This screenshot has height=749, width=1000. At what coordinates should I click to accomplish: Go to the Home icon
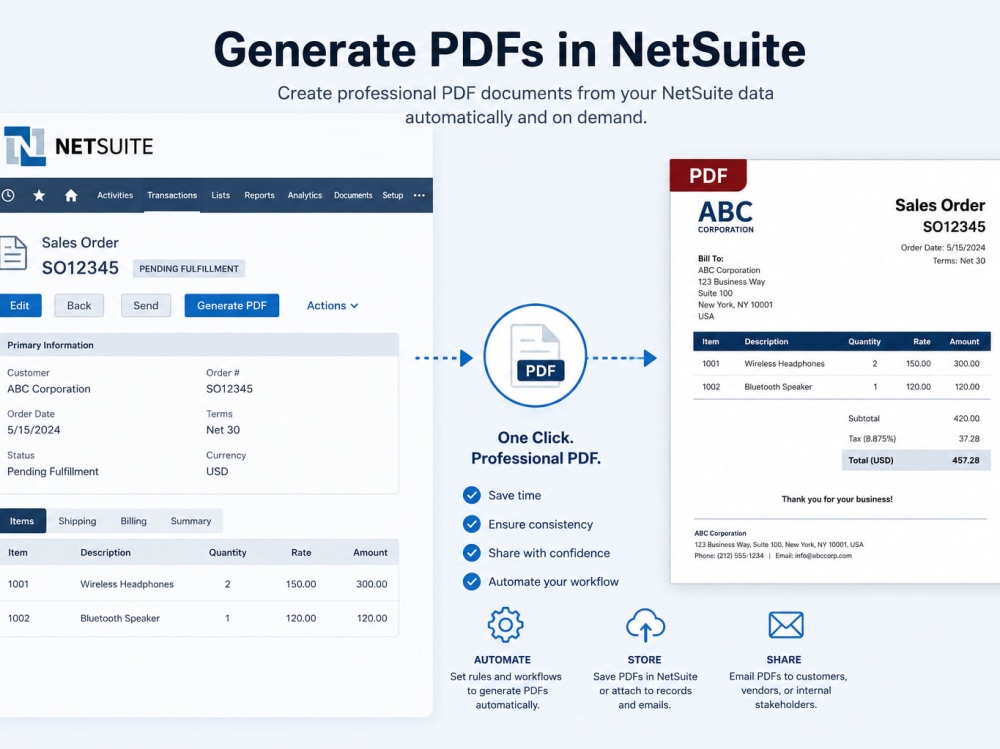pyautogui.click(x=71, y=195)
